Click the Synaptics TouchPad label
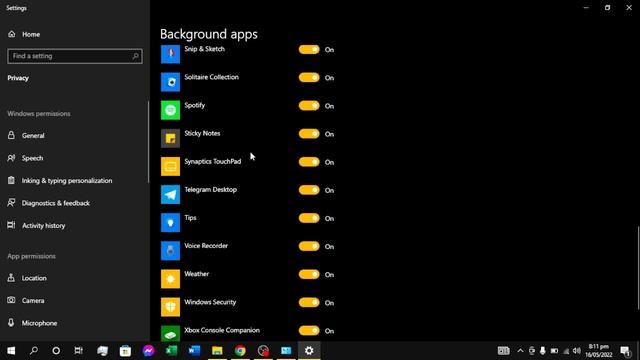 pyautogui.click(x=213, y=162)
